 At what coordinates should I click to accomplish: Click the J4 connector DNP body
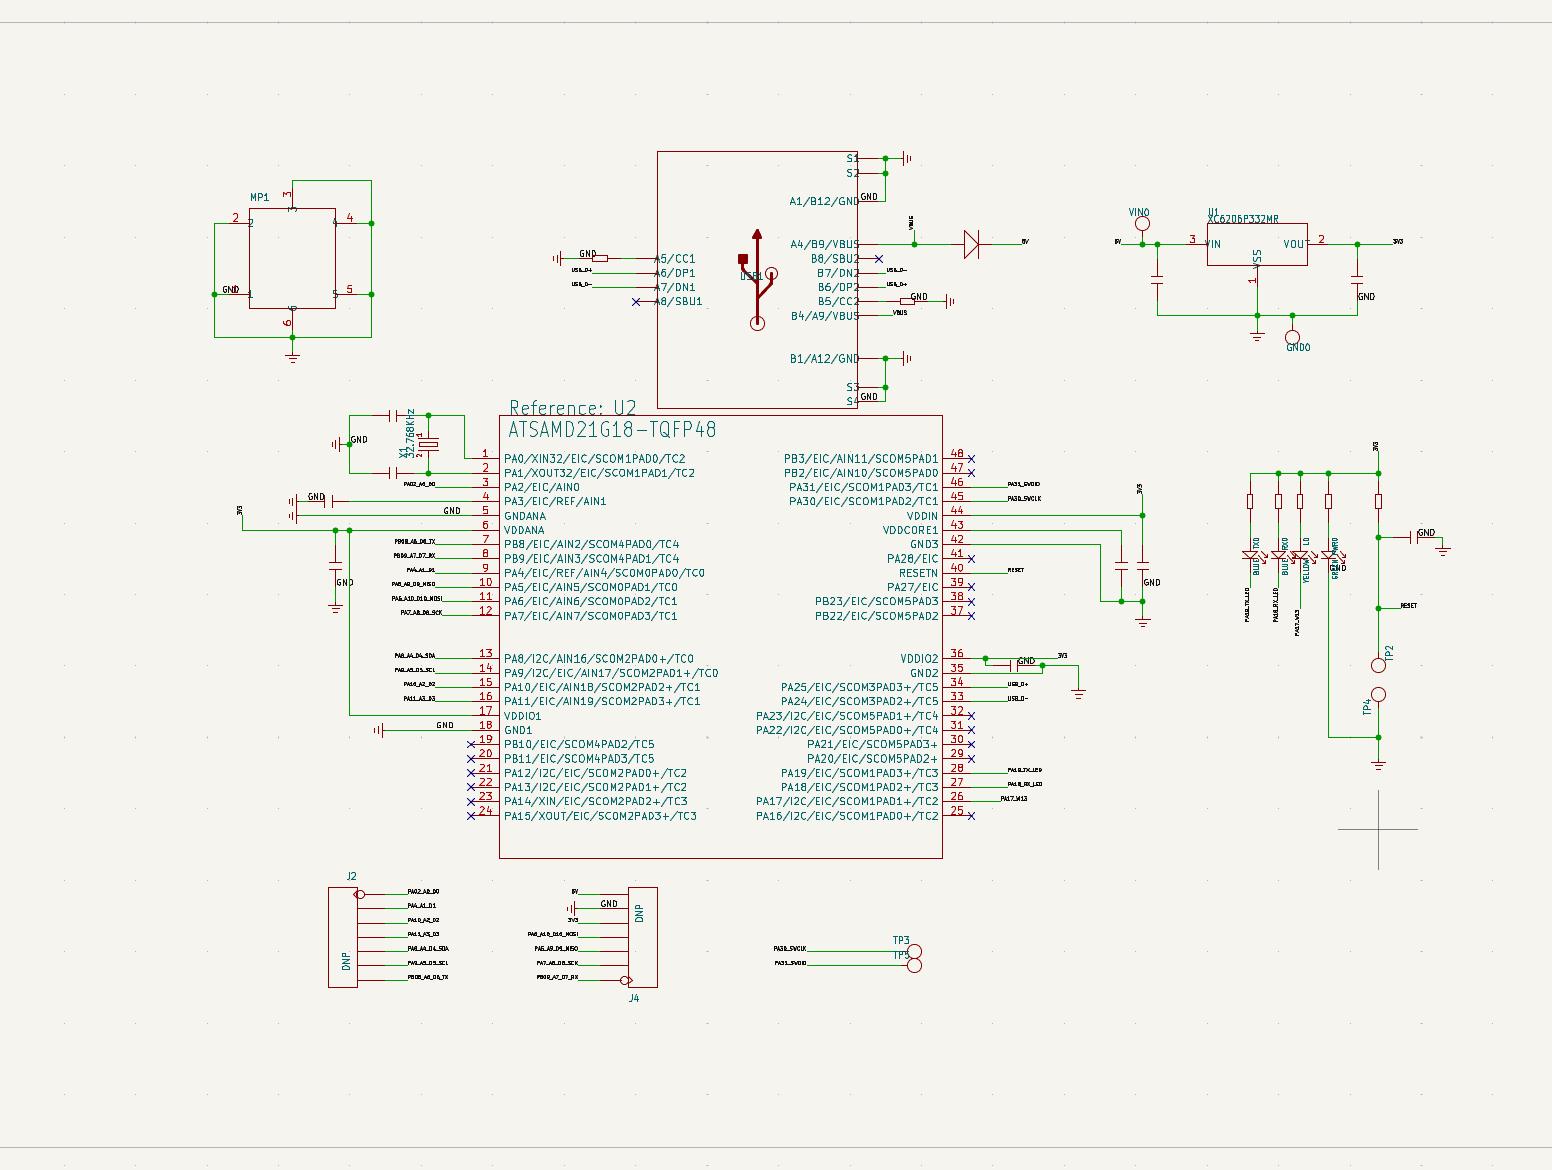click(643, 937)
